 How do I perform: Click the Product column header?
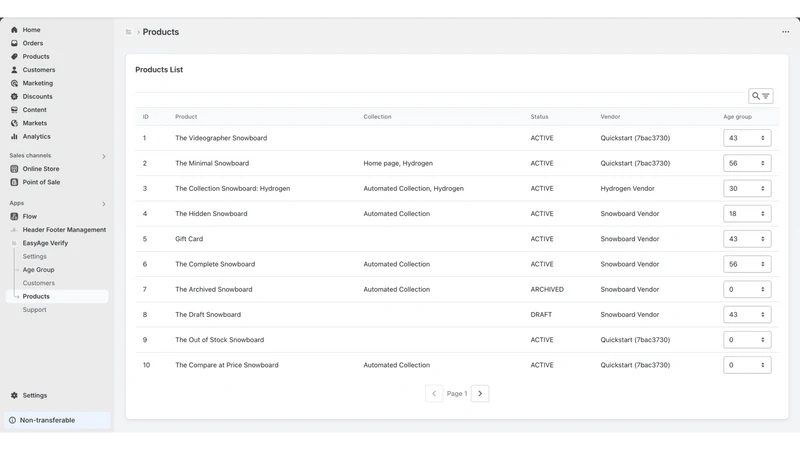(x=186, y=116)
